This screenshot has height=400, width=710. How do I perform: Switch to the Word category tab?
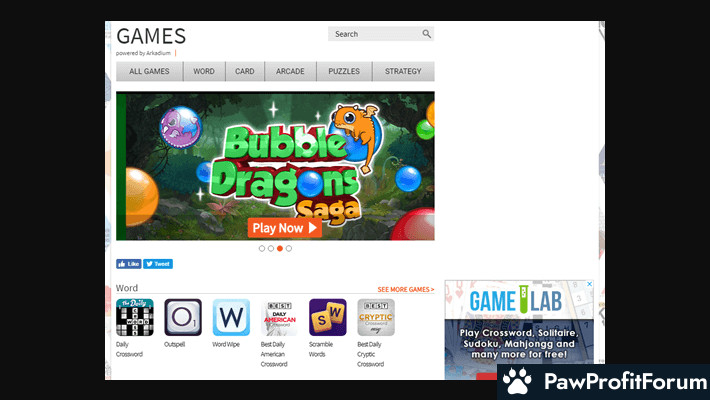204,71
